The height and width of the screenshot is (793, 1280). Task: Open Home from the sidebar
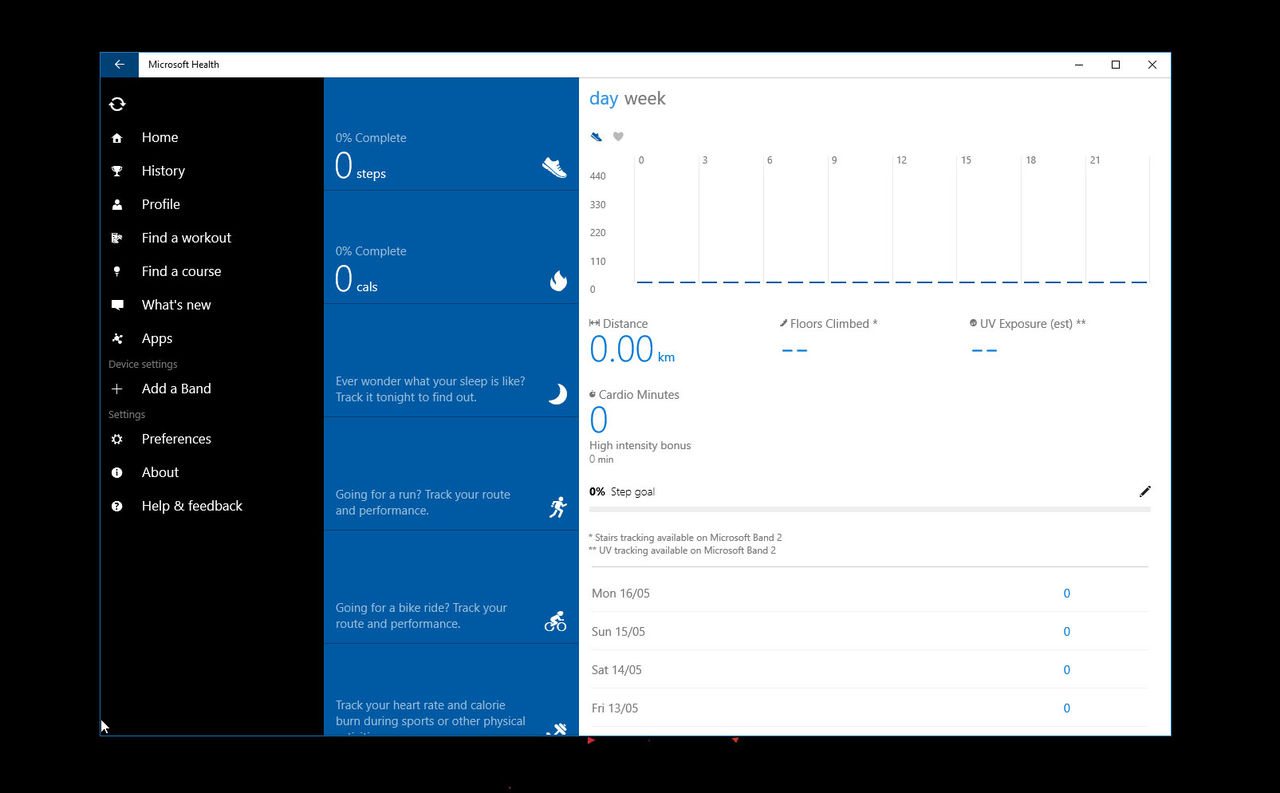117,137
